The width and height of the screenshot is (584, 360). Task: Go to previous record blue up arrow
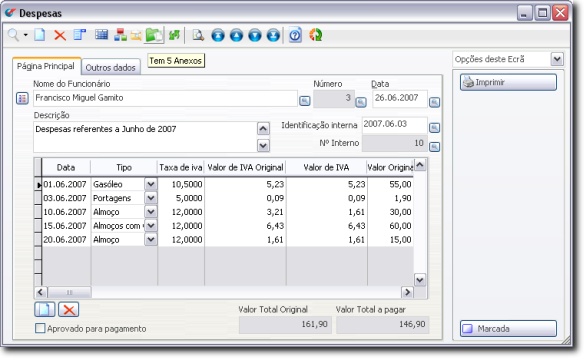236,36
